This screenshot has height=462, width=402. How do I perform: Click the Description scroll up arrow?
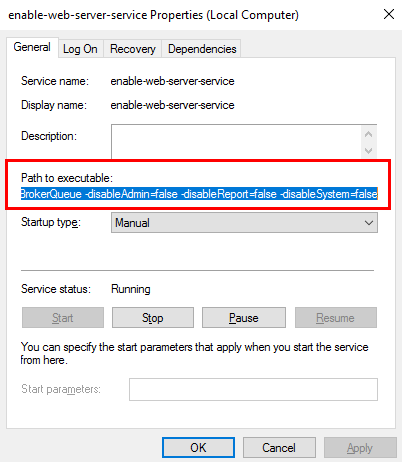(369, 134)
